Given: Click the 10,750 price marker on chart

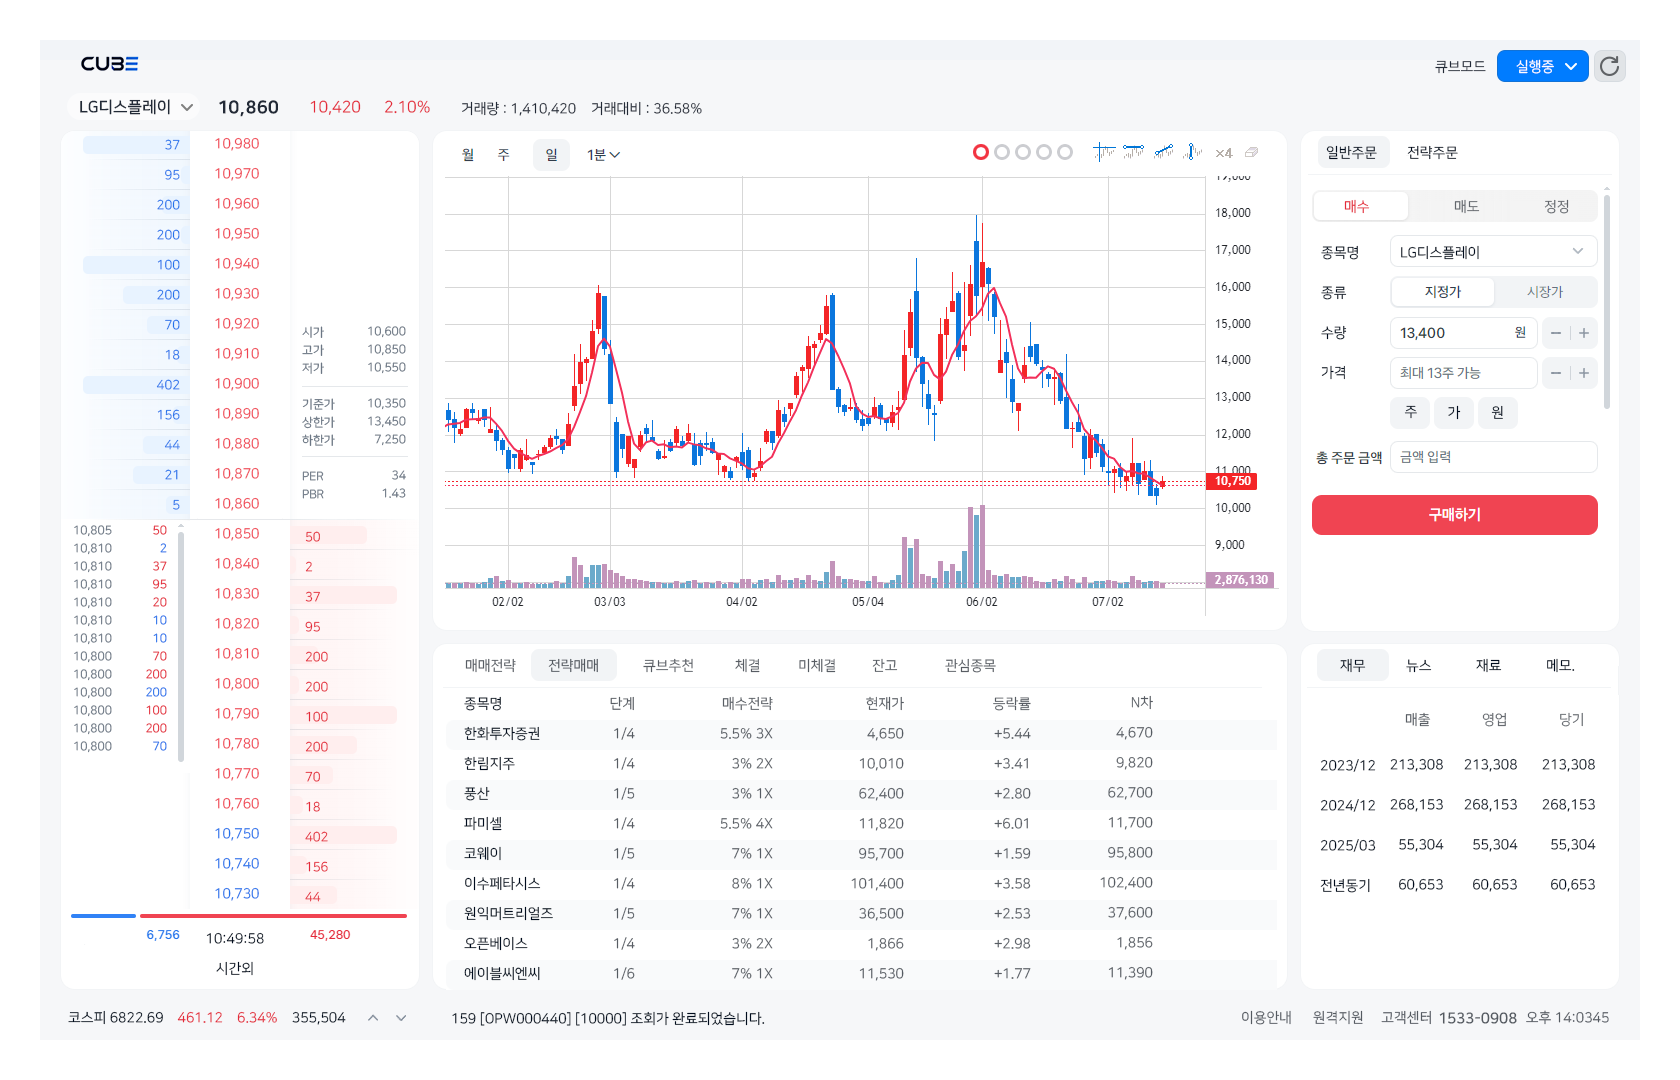Looking at the screenshot, I should 1233,481.
